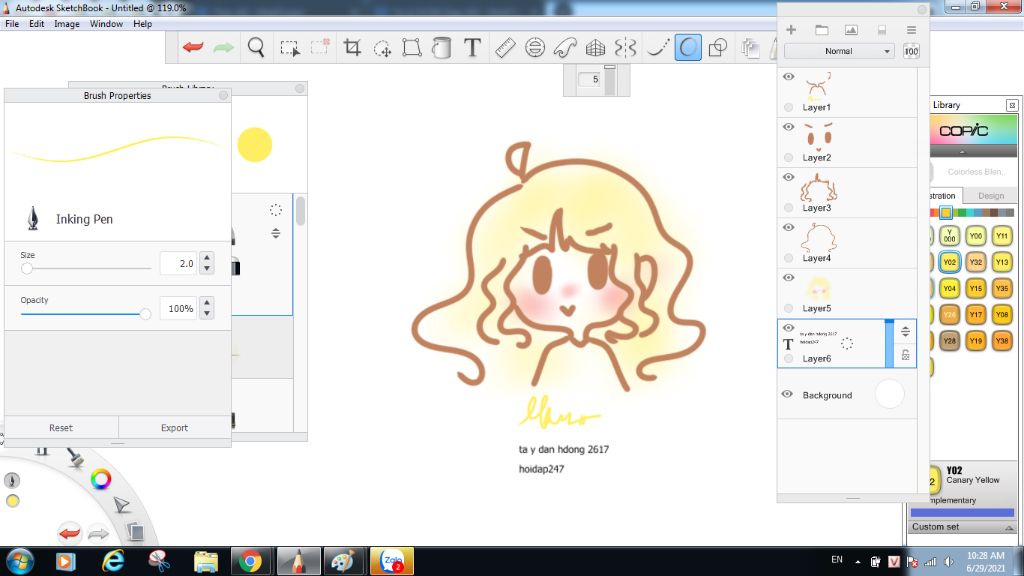The width and height of the screenshot is (1024, 576).
Task: Click the green Redo arrow in top toolbar
Action: pyautogui.click(x=223, y=48)
